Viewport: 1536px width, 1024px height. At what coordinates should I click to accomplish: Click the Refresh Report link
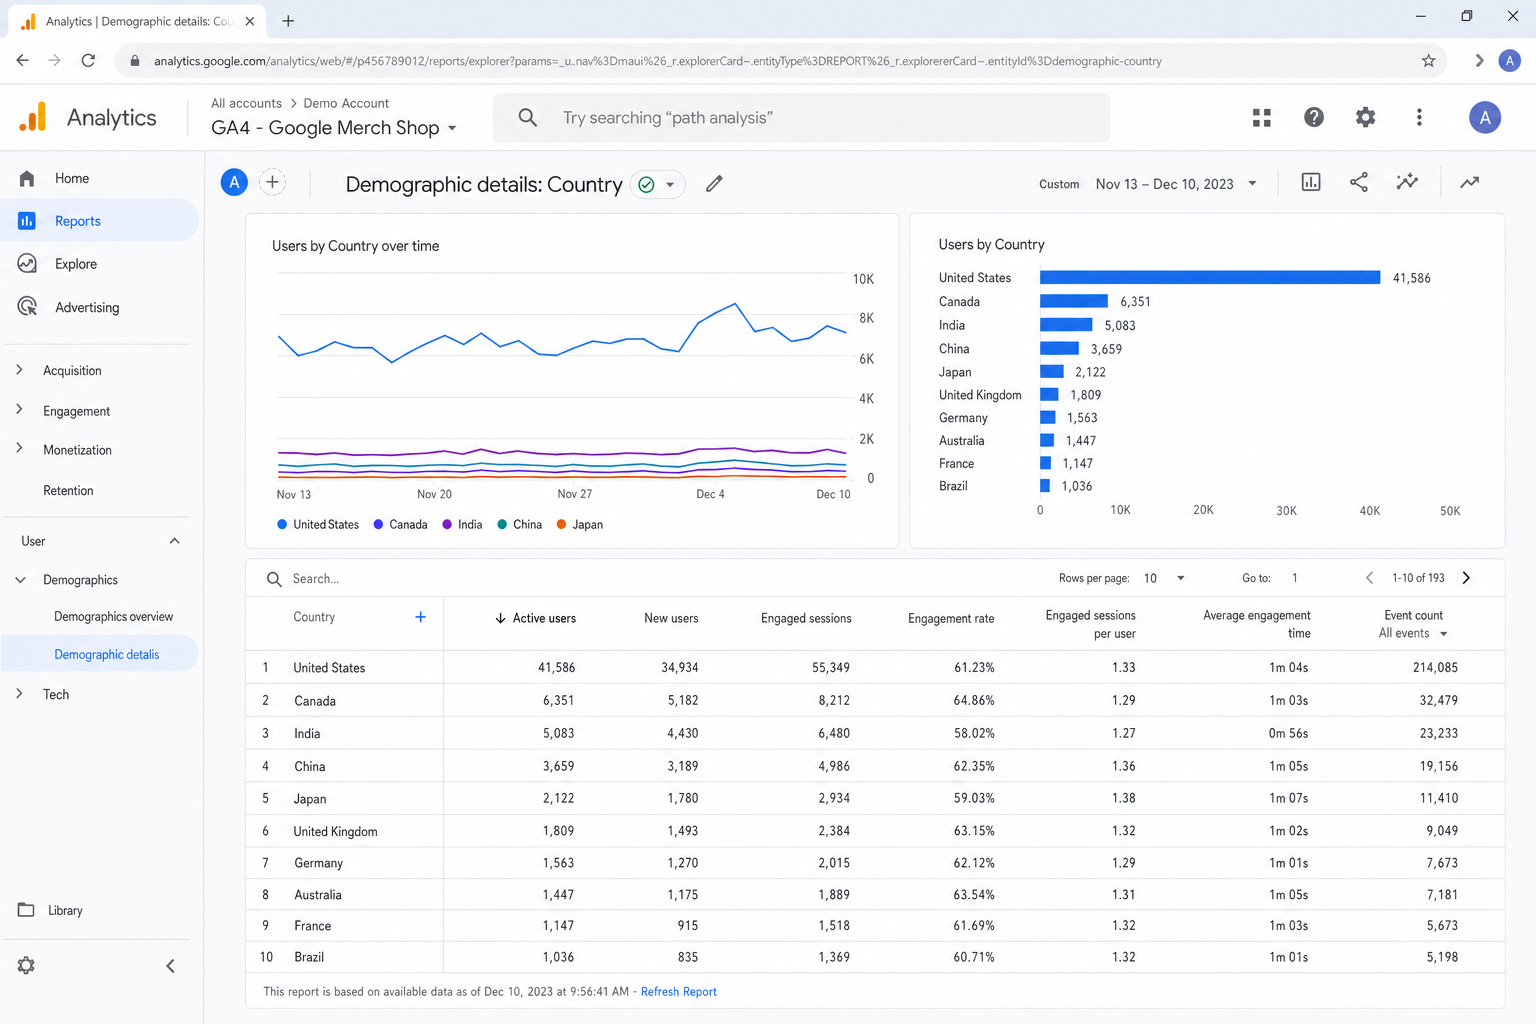click(x=678, y=992)
